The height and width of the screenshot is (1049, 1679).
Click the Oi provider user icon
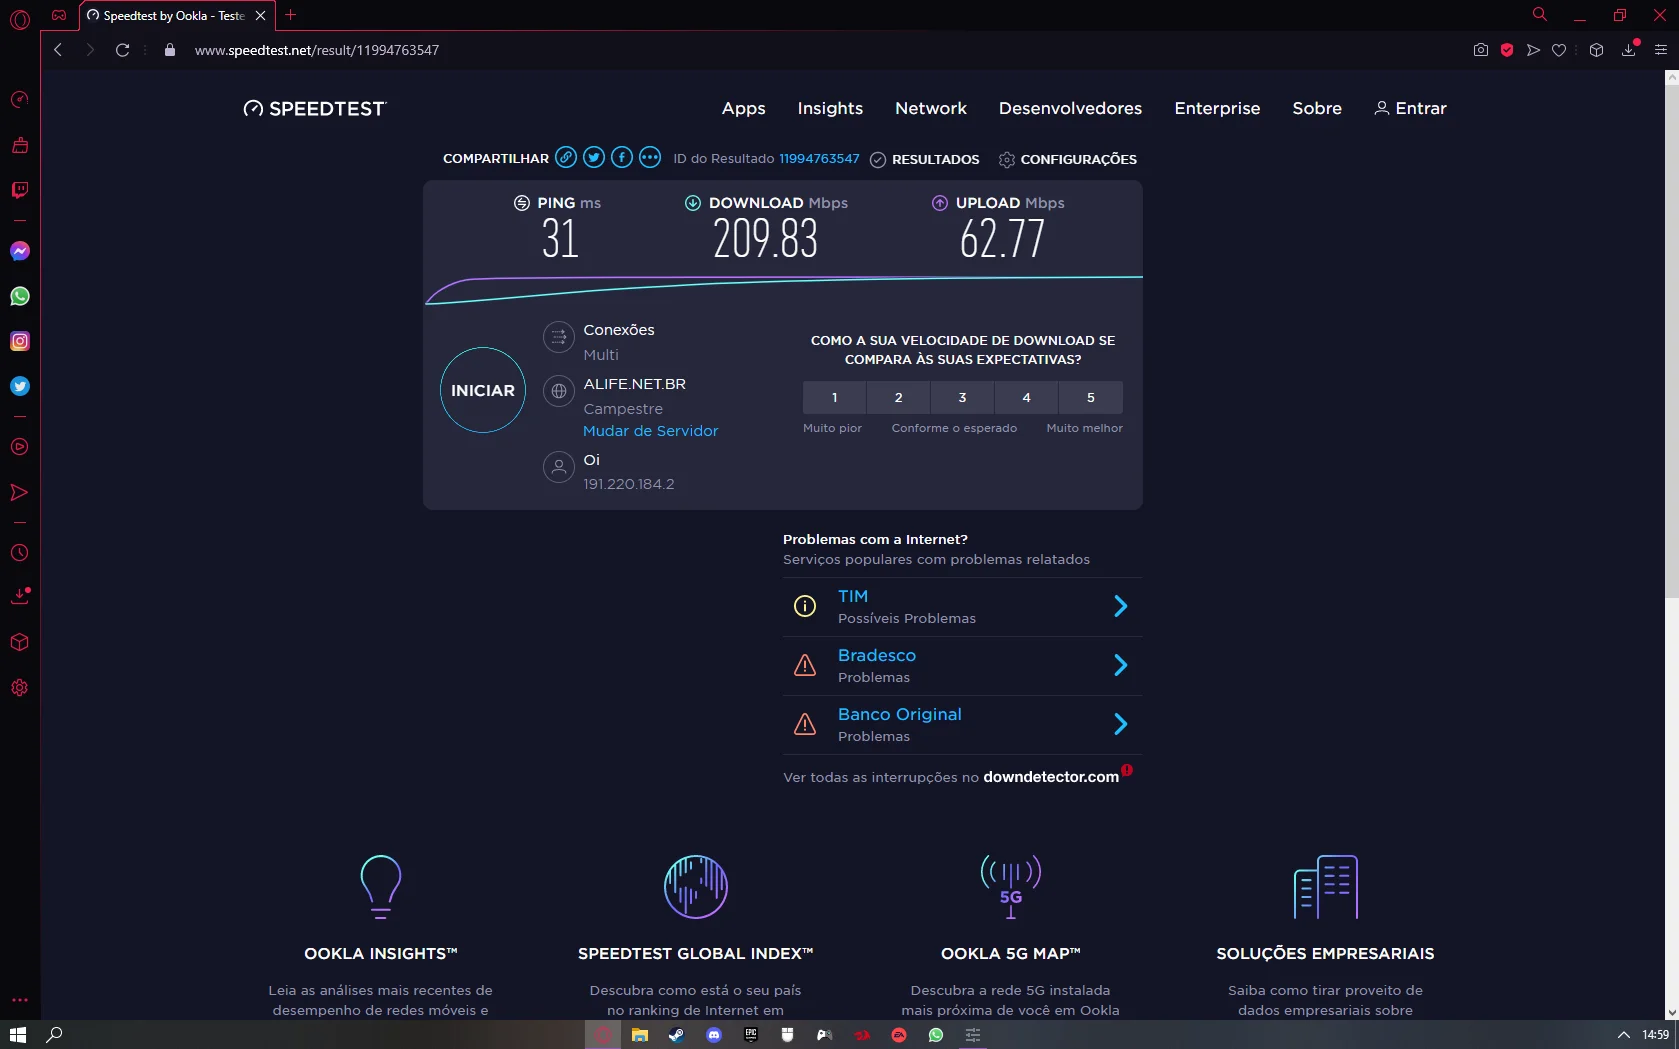pyautogui.click(x=559, y=467)
